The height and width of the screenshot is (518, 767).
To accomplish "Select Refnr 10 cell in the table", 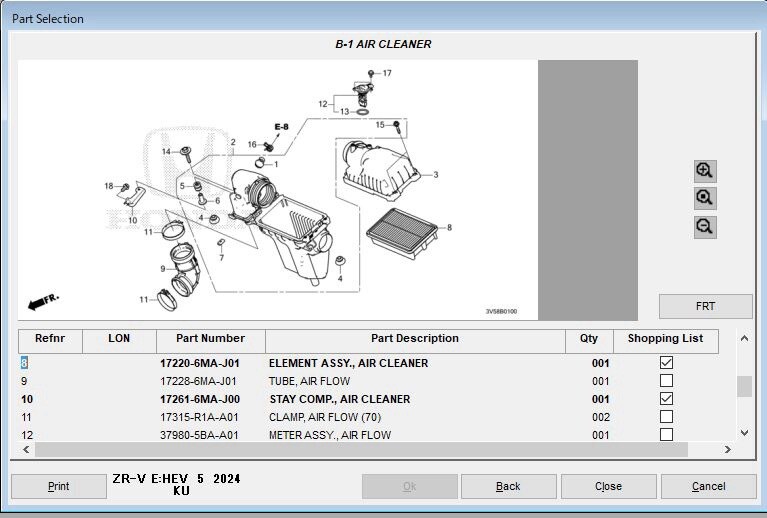I will point(27,399).
